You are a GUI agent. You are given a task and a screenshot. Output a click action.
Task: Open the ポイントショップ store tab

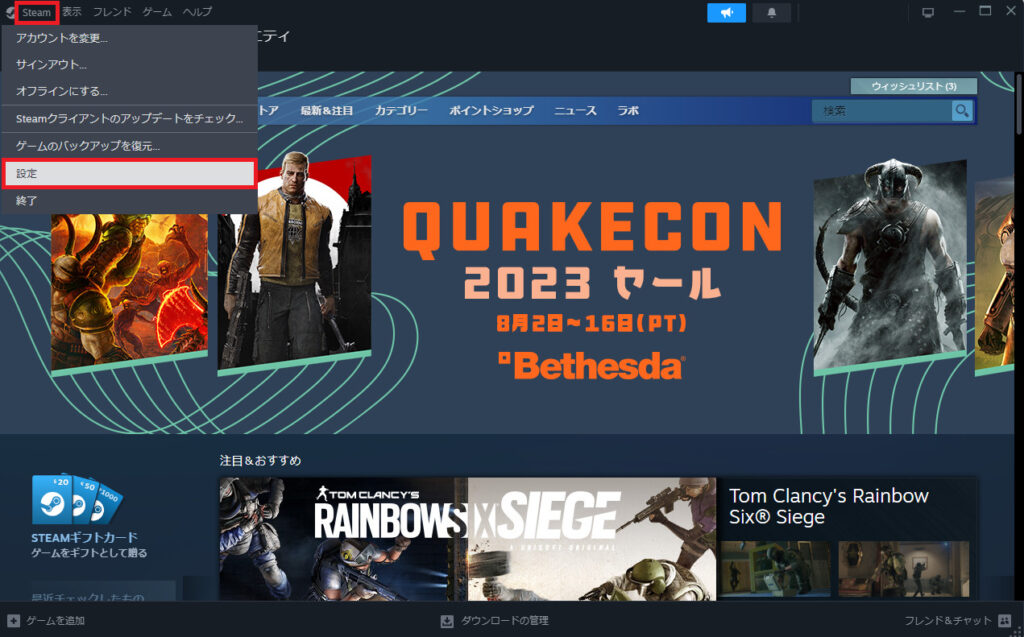(x=491, y=110)
